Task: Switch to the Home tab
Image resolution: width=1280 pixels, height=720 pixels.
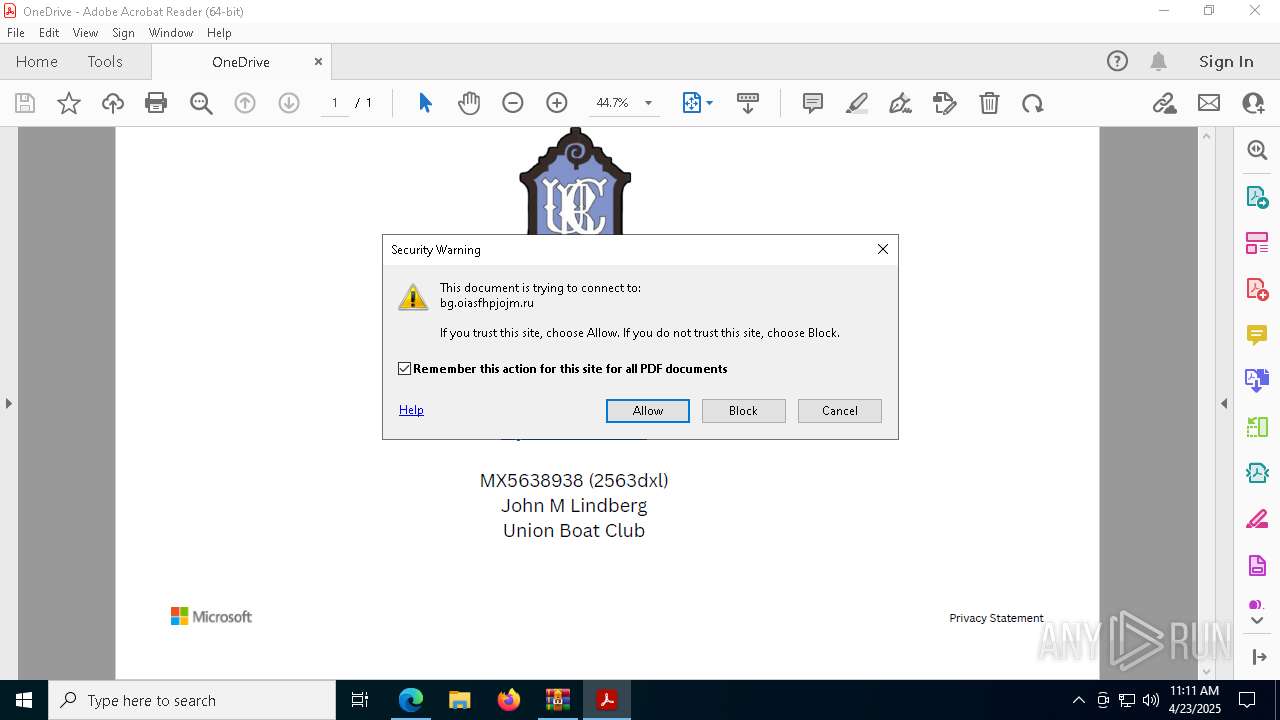Action: (37, 61)
